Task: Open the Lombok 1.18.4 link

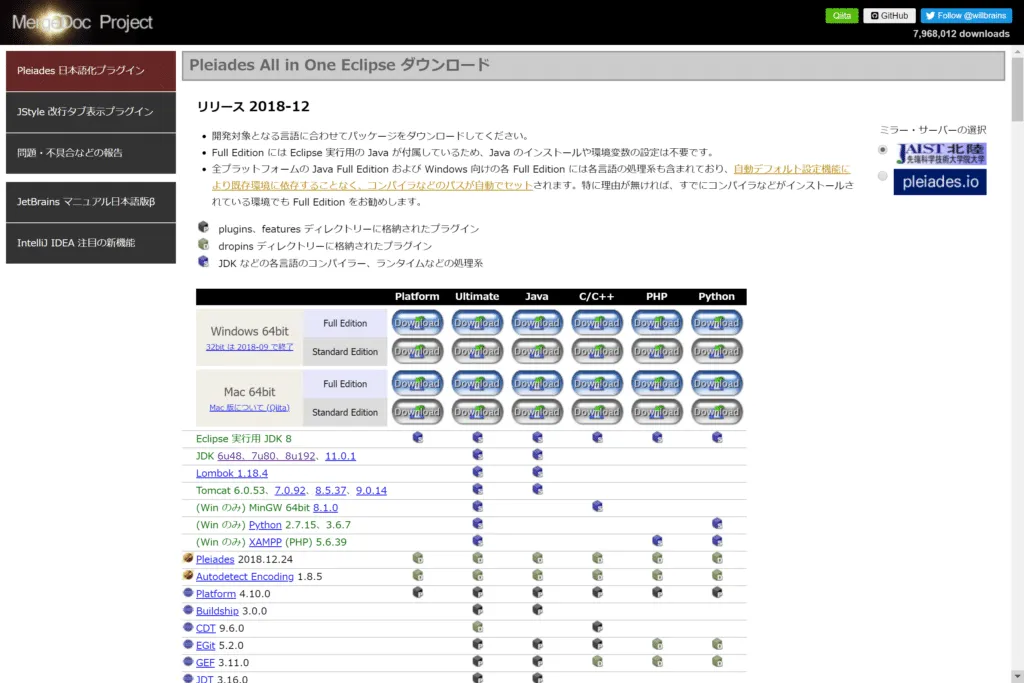Action: (232, 473)
